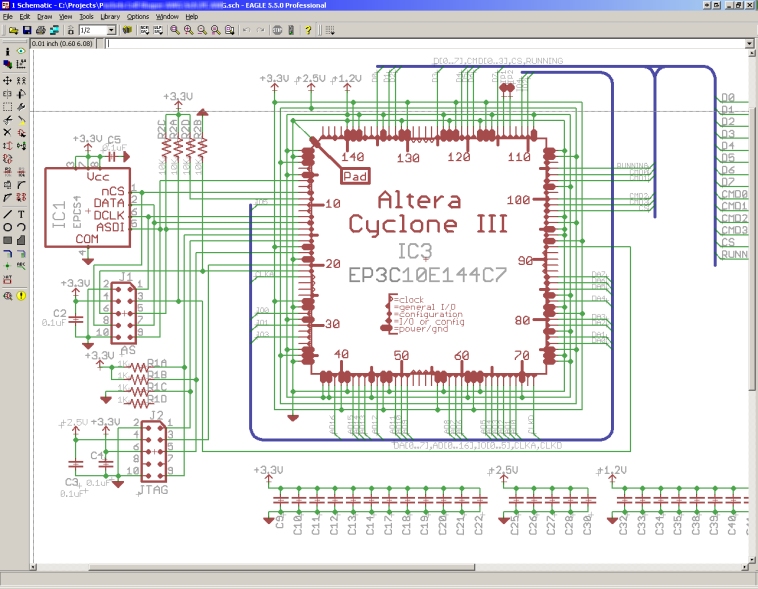Select the Polygon tool
The image size is (758, 589).
point(21,240)
